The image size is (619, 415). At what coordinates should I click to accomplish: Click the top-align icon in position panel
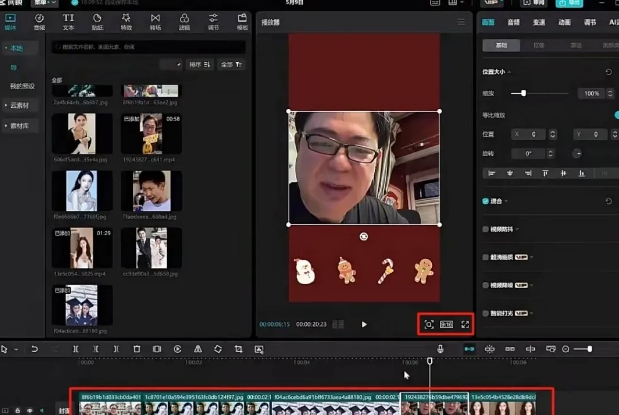point(545,173)
